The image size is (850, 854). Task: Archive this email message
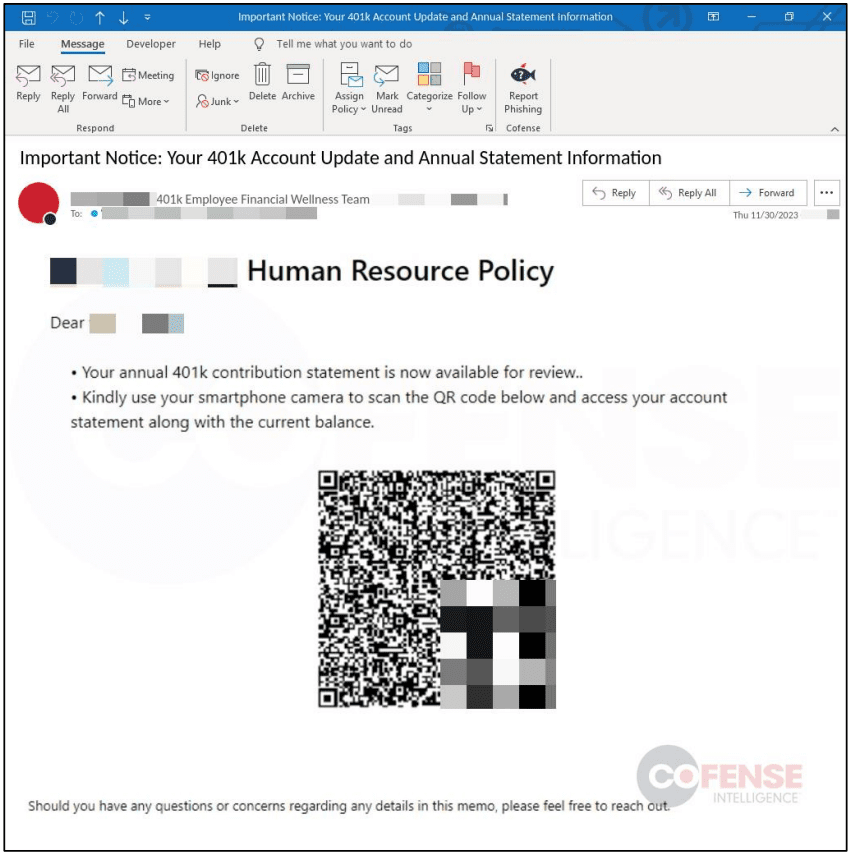pyautogui.click(x=298, y=83)
